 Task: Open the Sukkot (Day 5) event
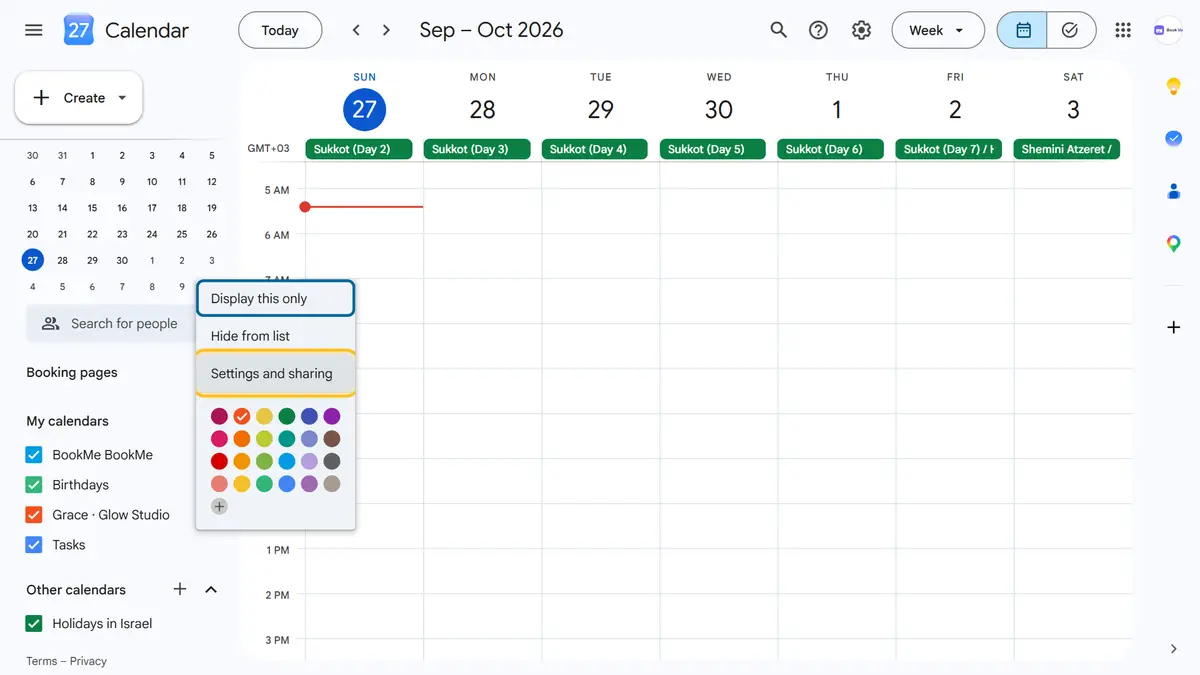tap(714, 149)
